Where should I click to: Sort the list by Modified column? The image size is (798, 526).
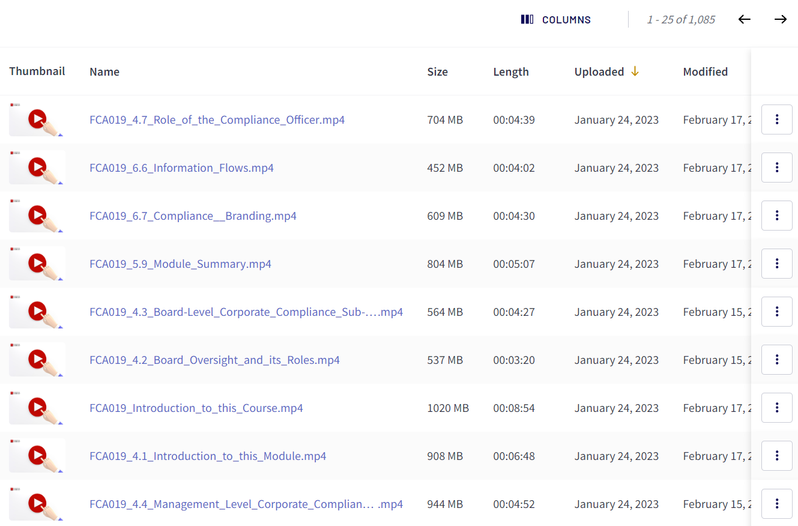point(705,72)
